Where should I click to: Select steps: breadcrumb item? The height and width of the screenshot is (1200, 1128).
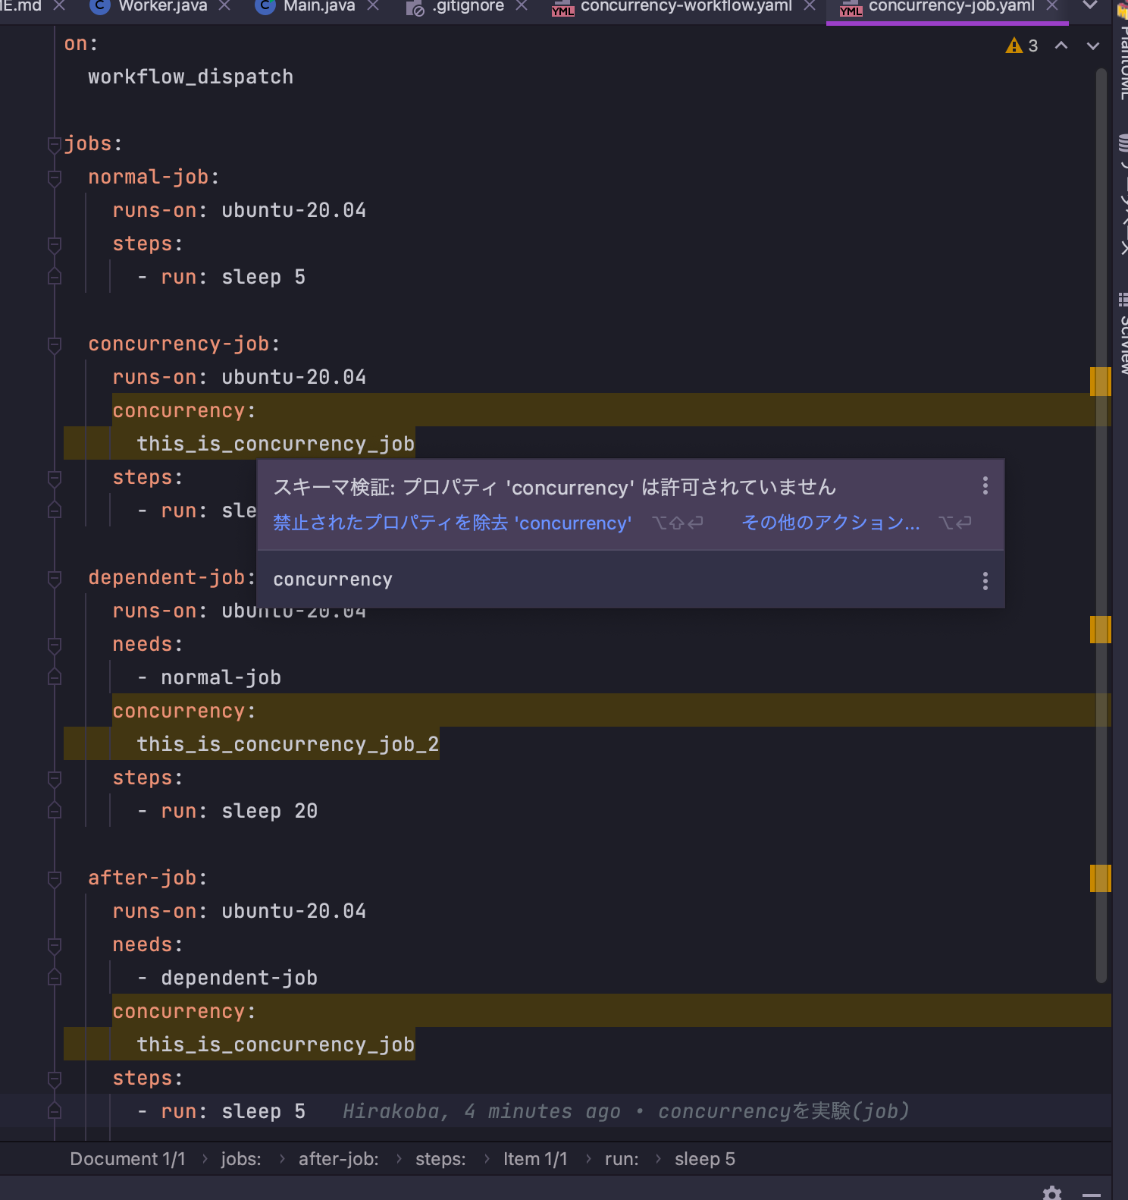point(440,1159)
